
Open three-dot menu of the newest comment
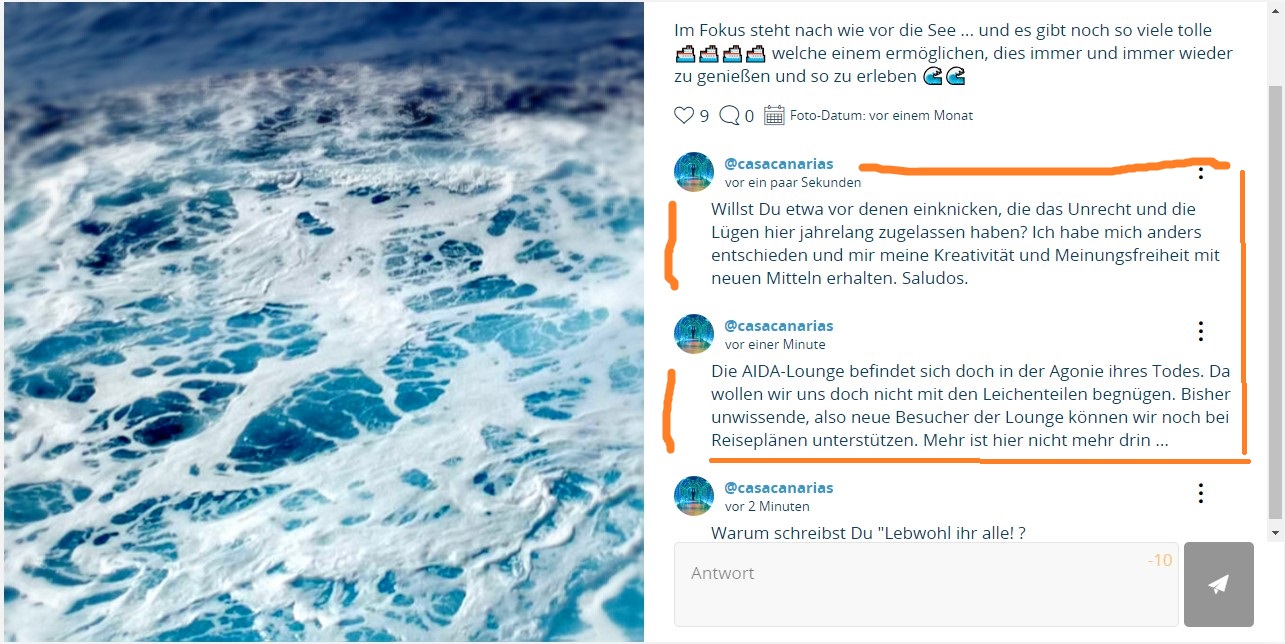(1201, 172)
